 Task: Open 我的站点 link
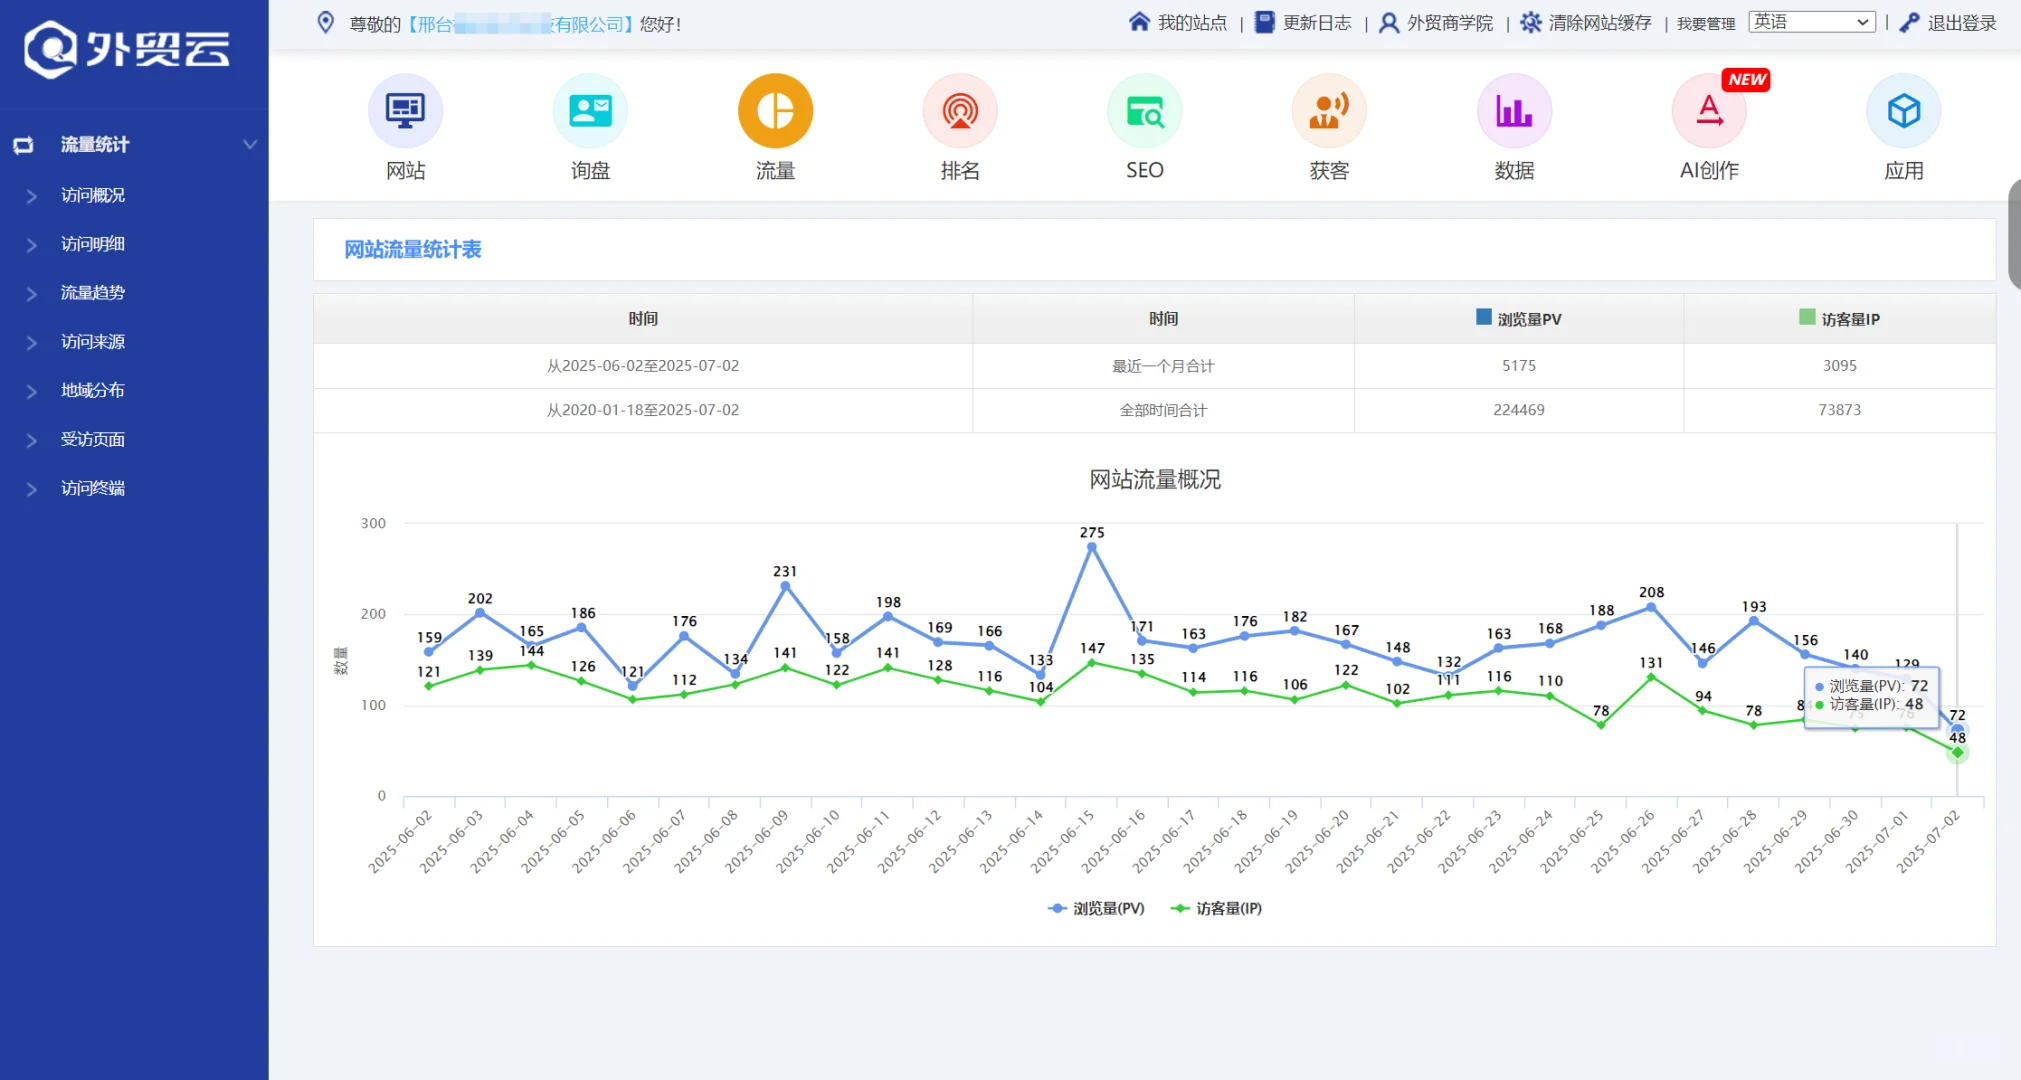point(1192,23)
